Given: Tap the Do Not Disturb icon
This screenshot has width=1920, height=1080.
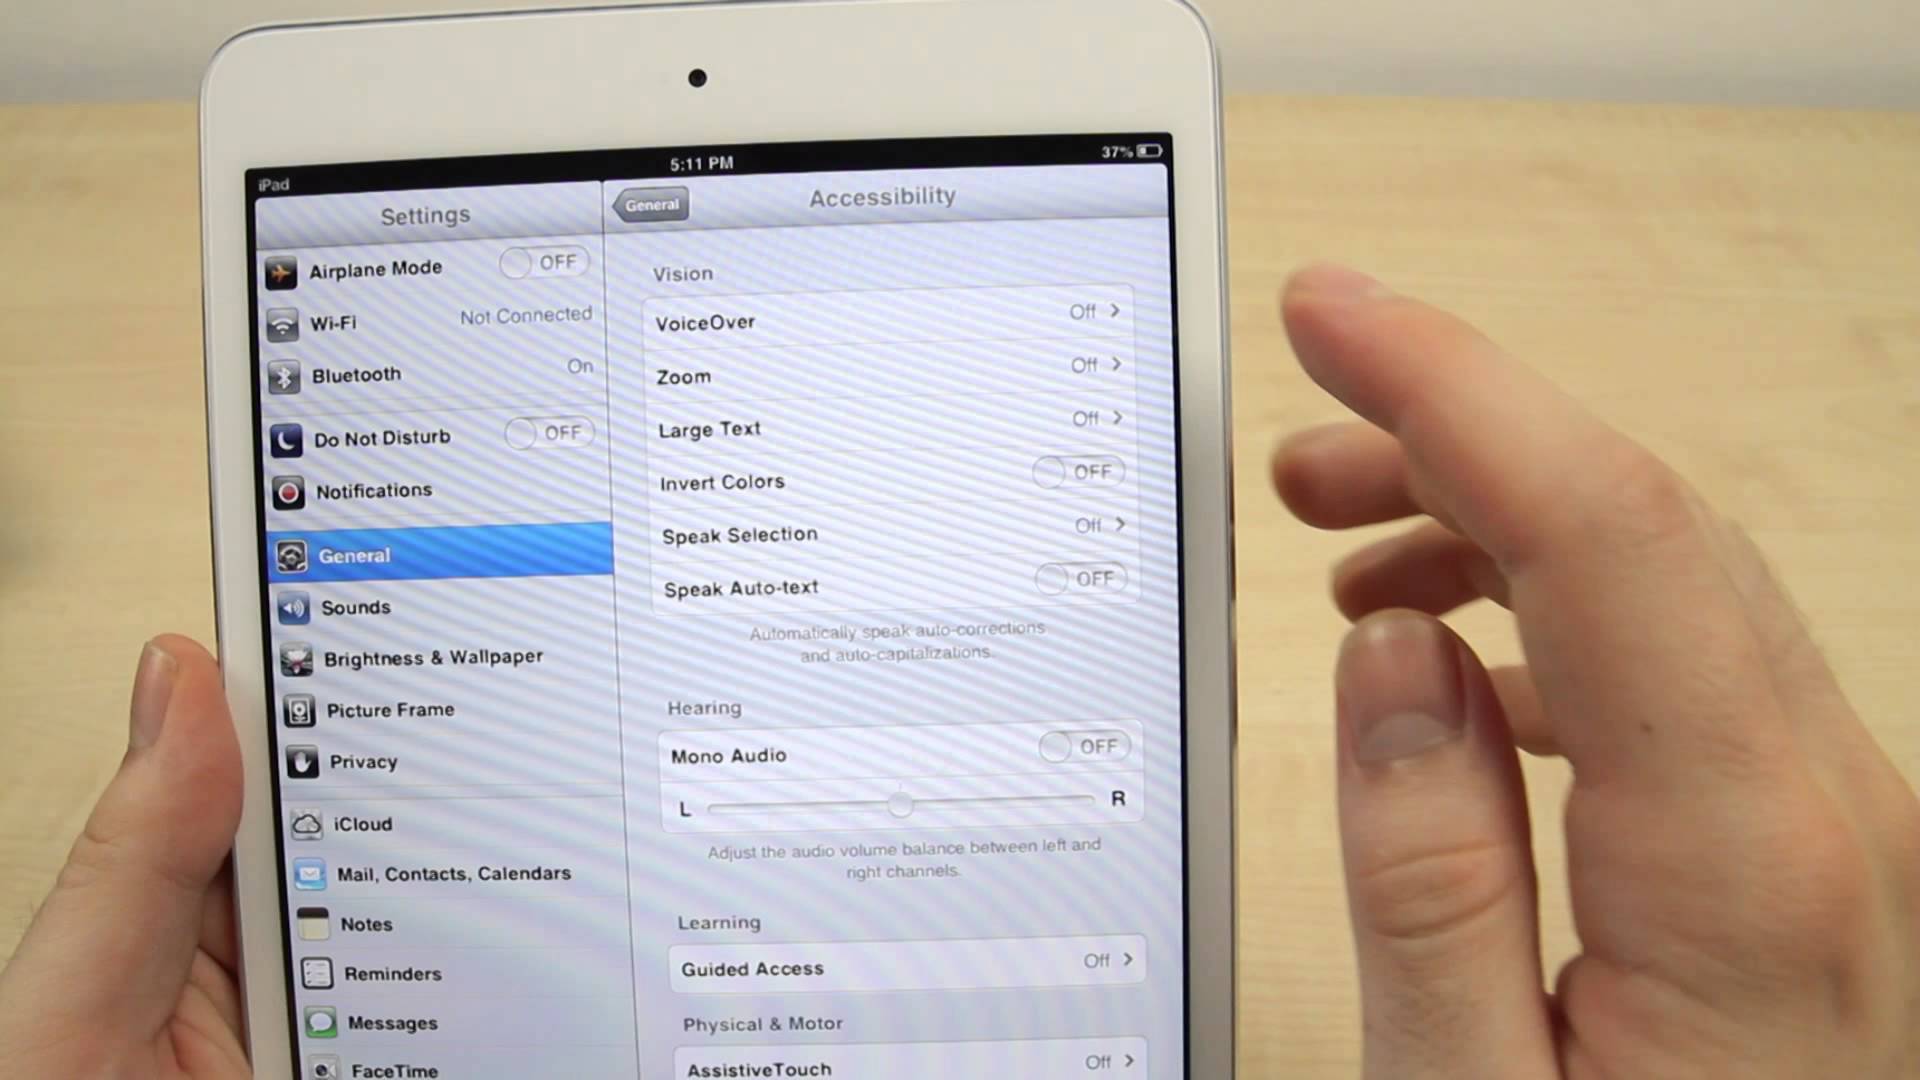Looking at the screenshot, I should (286, 438).
